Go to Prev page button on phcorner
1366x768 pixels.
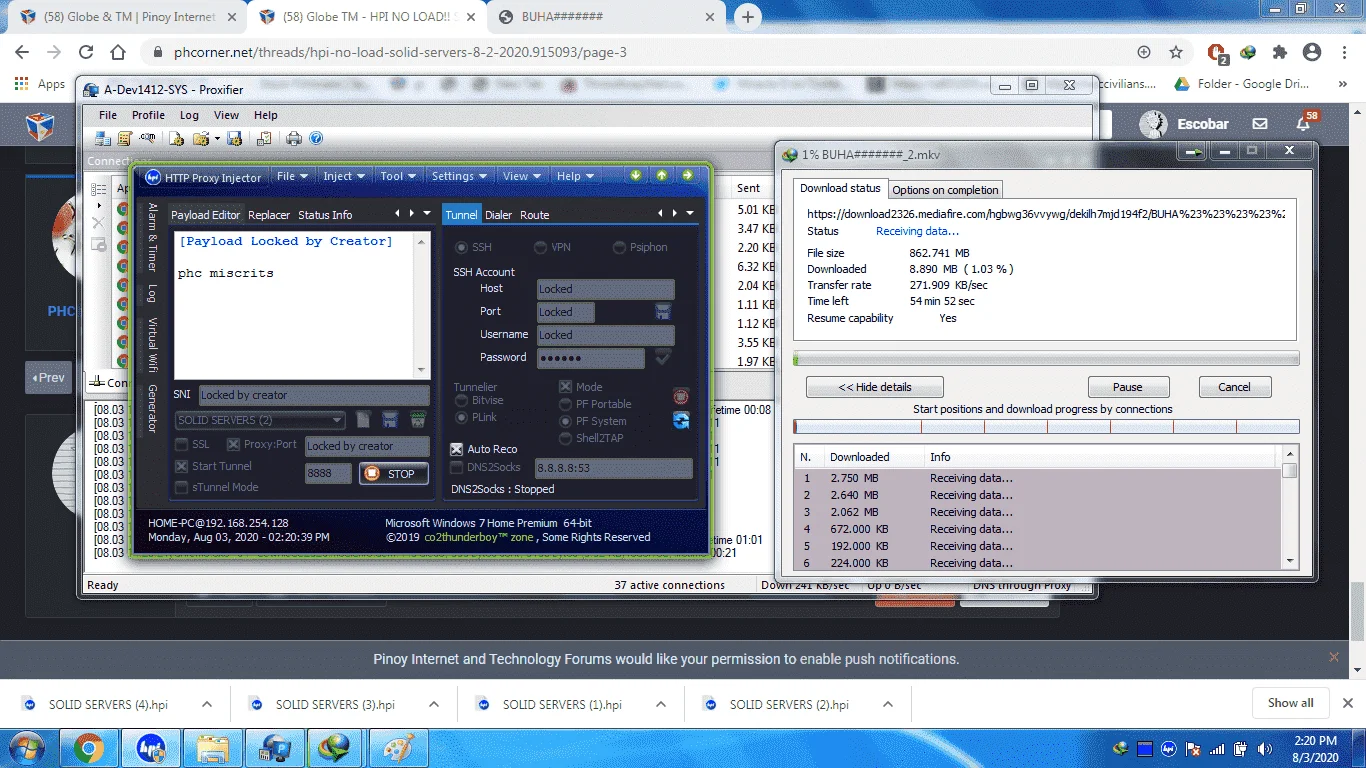(x=49, y=378)
